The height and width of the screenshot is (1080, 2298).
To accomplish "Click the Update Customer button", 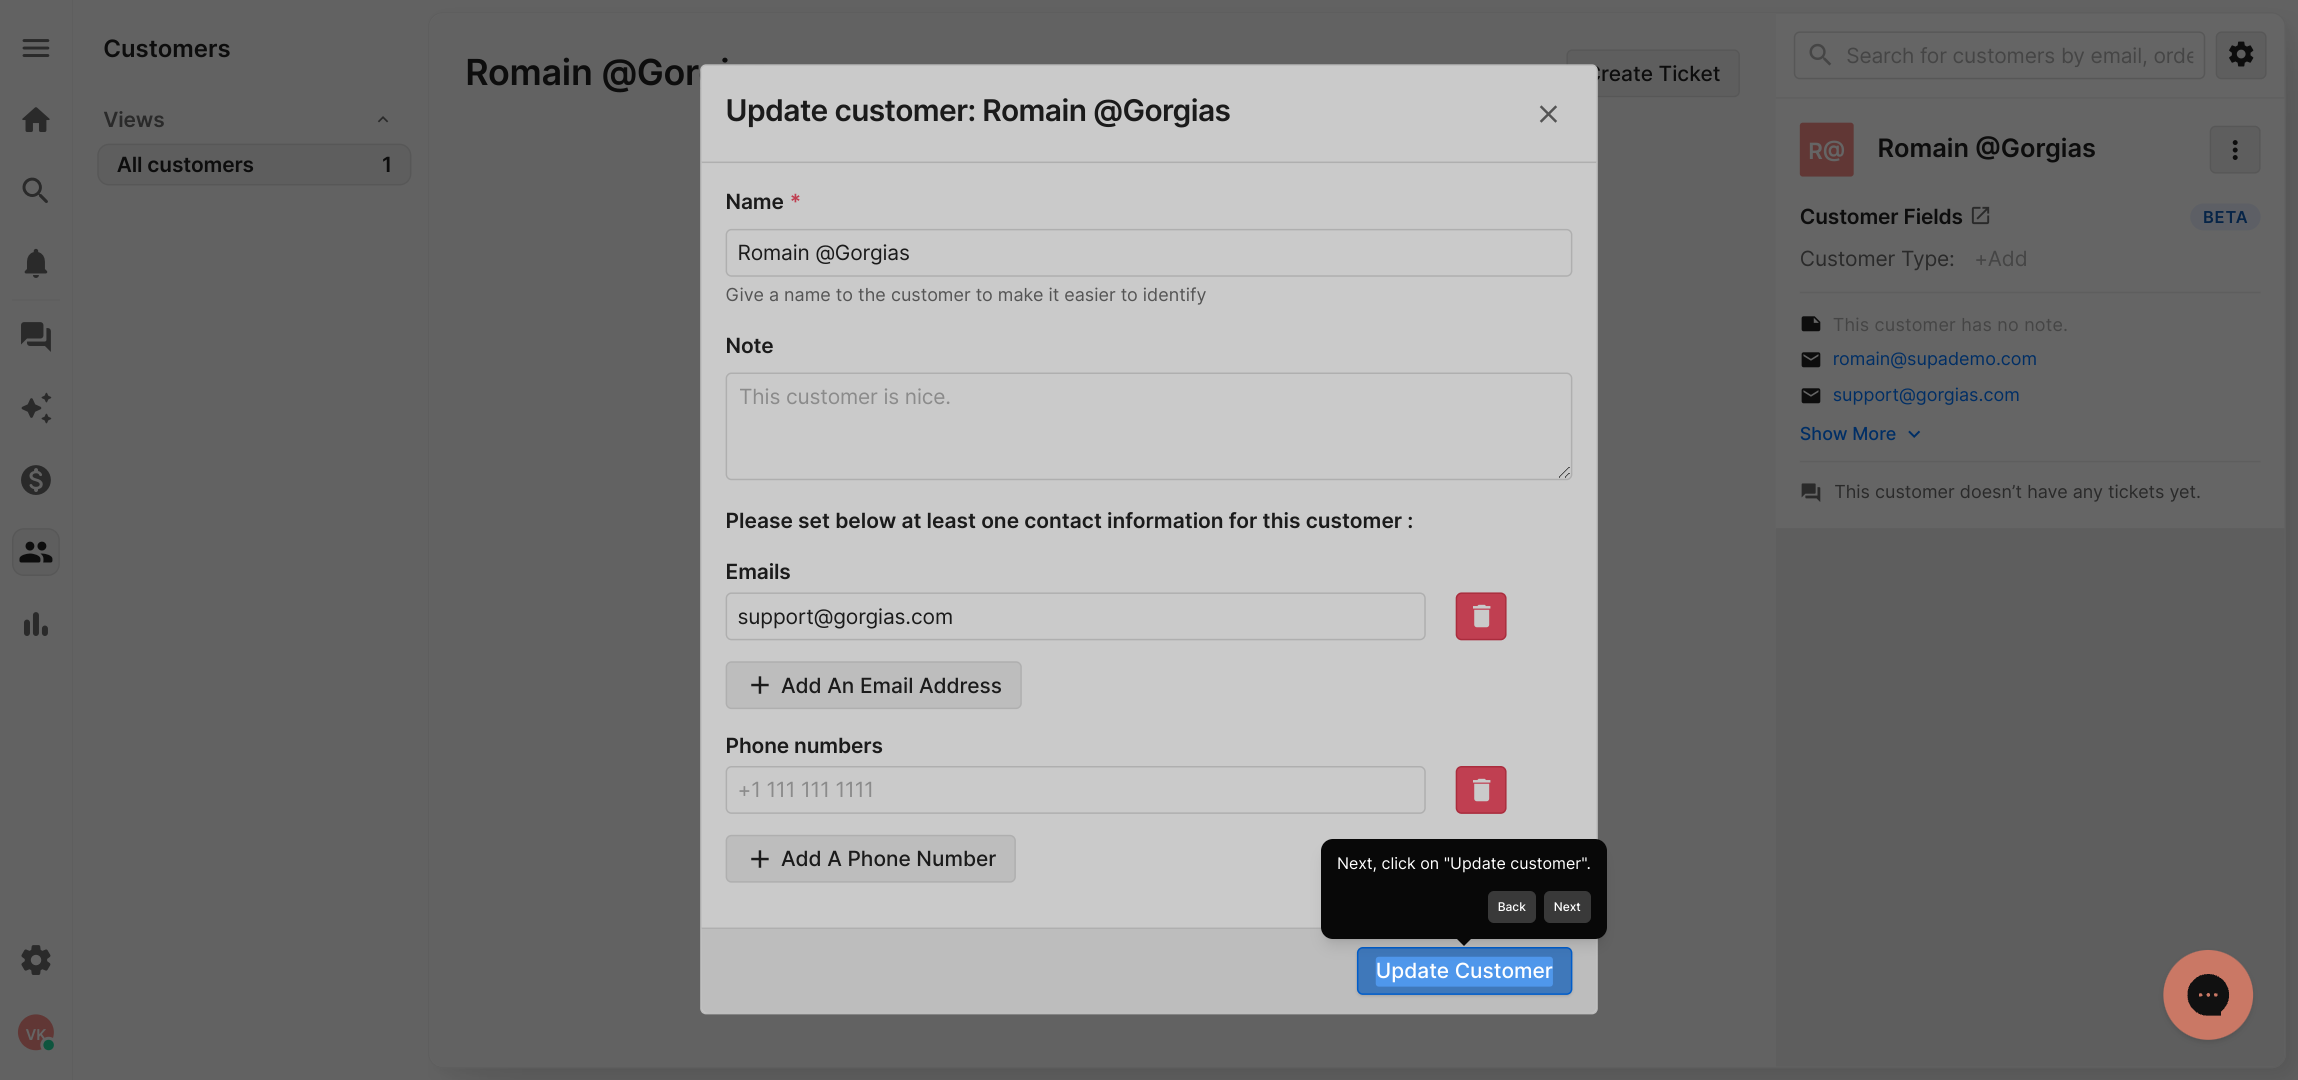I will 1464,971.
